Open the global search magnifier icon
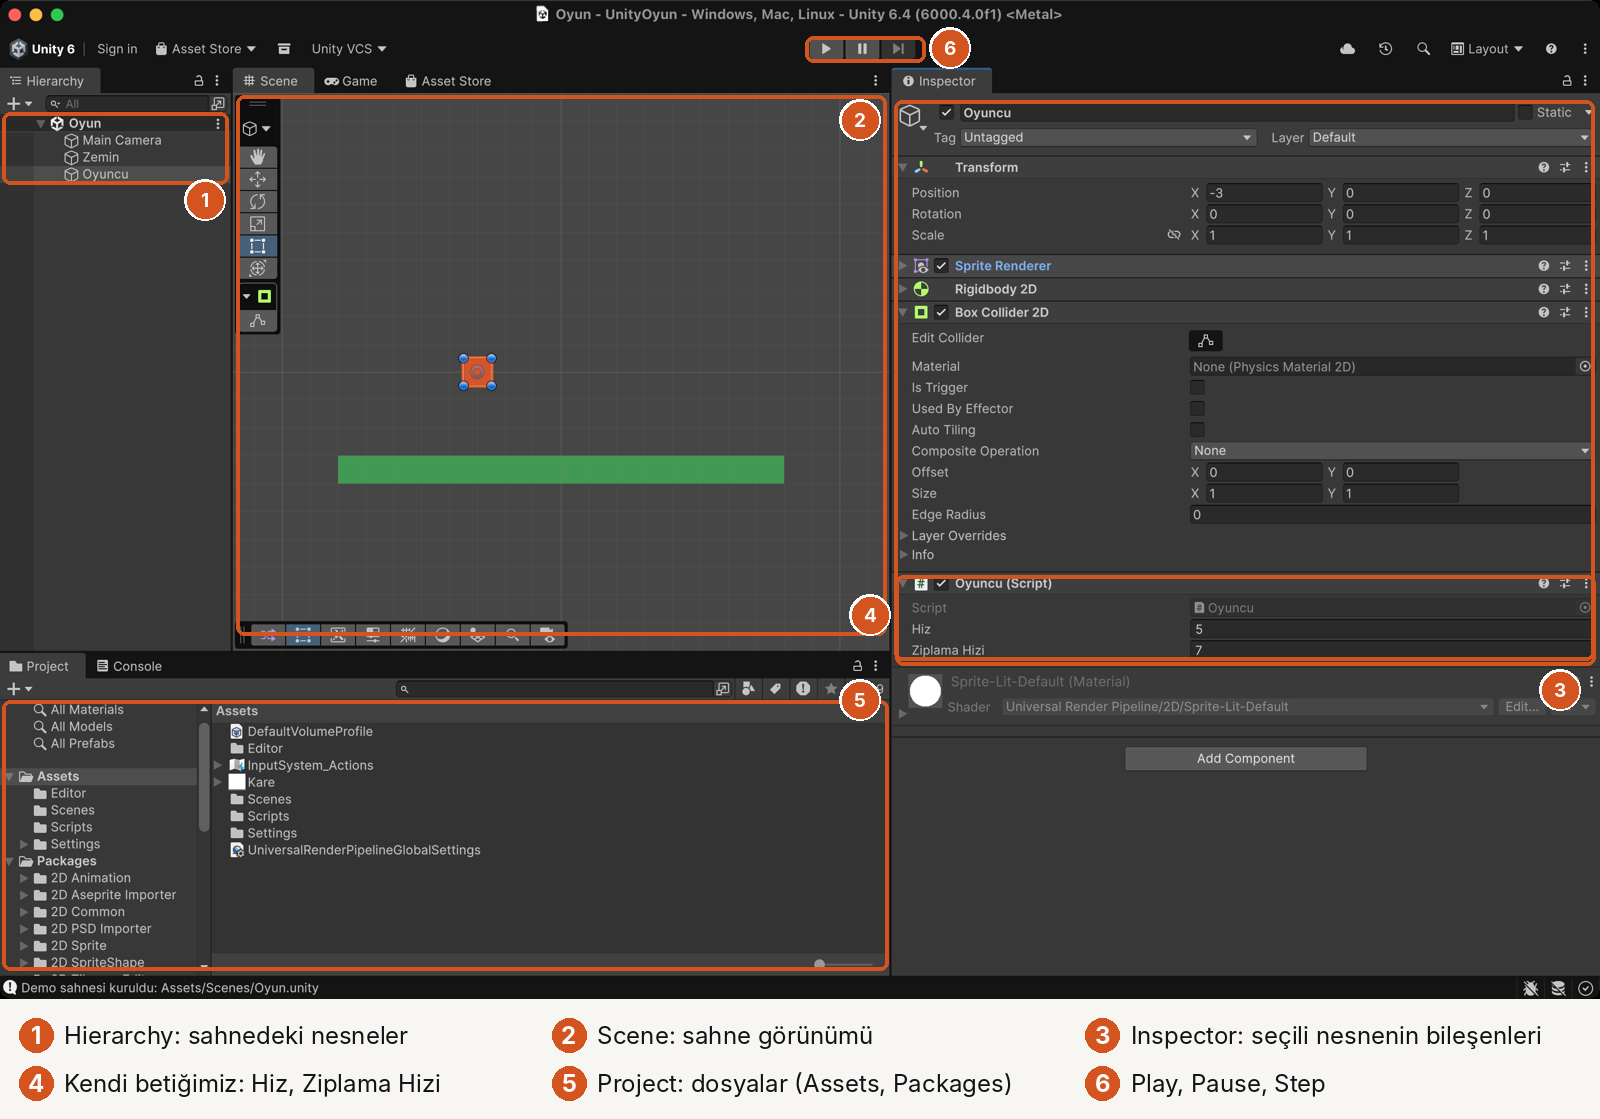Viewport: 1600px width, 1119px height. 1424,49
